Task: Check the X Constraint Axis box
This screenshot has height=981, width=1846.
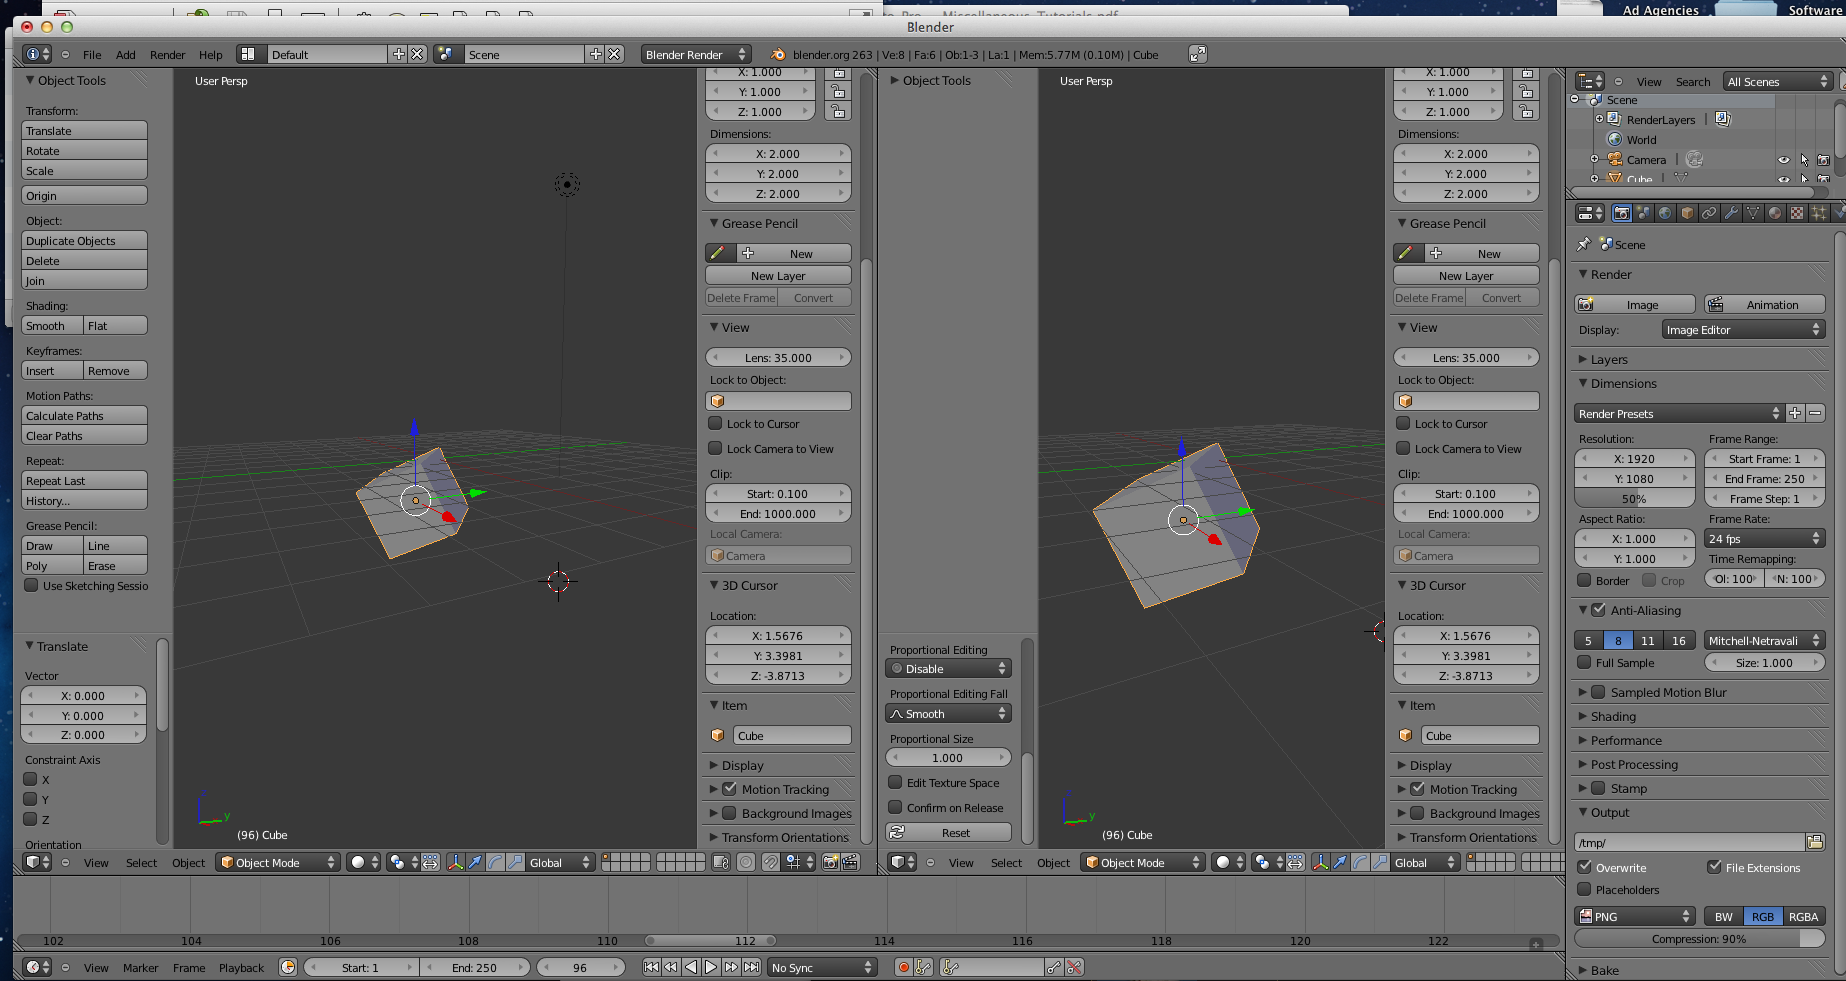Action: pos(30,779)
